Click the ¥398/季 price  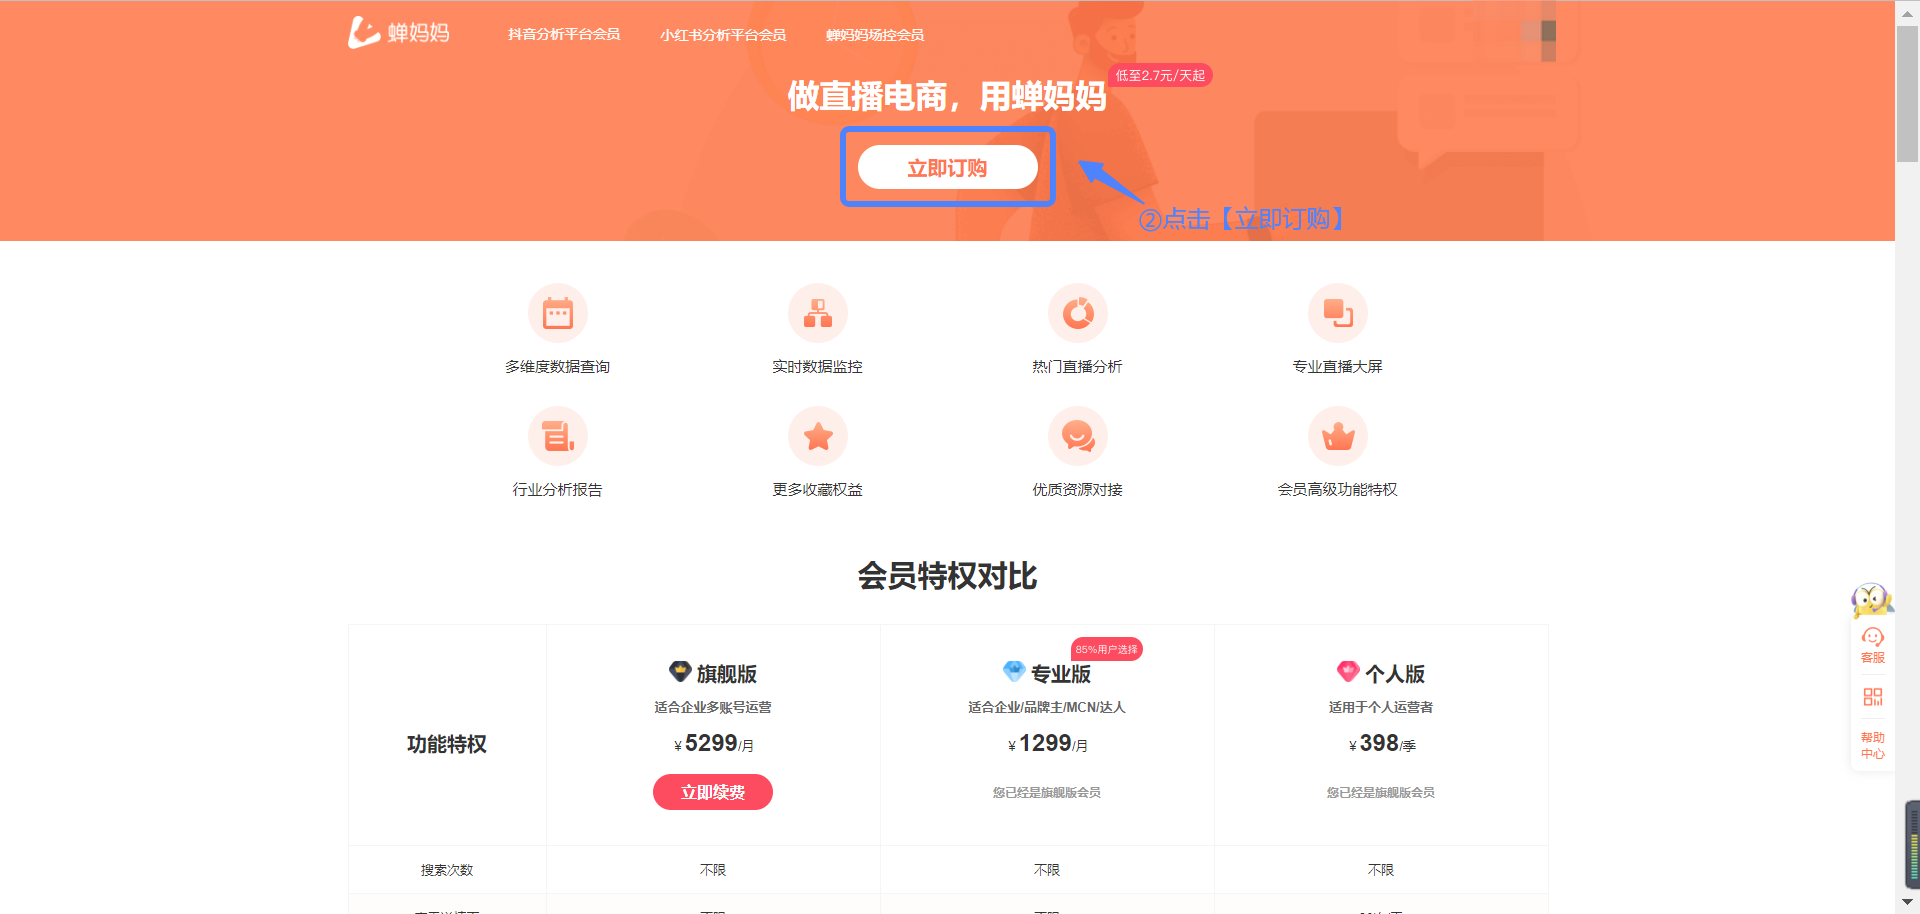pyautogui.click(x=1381, y=744)
